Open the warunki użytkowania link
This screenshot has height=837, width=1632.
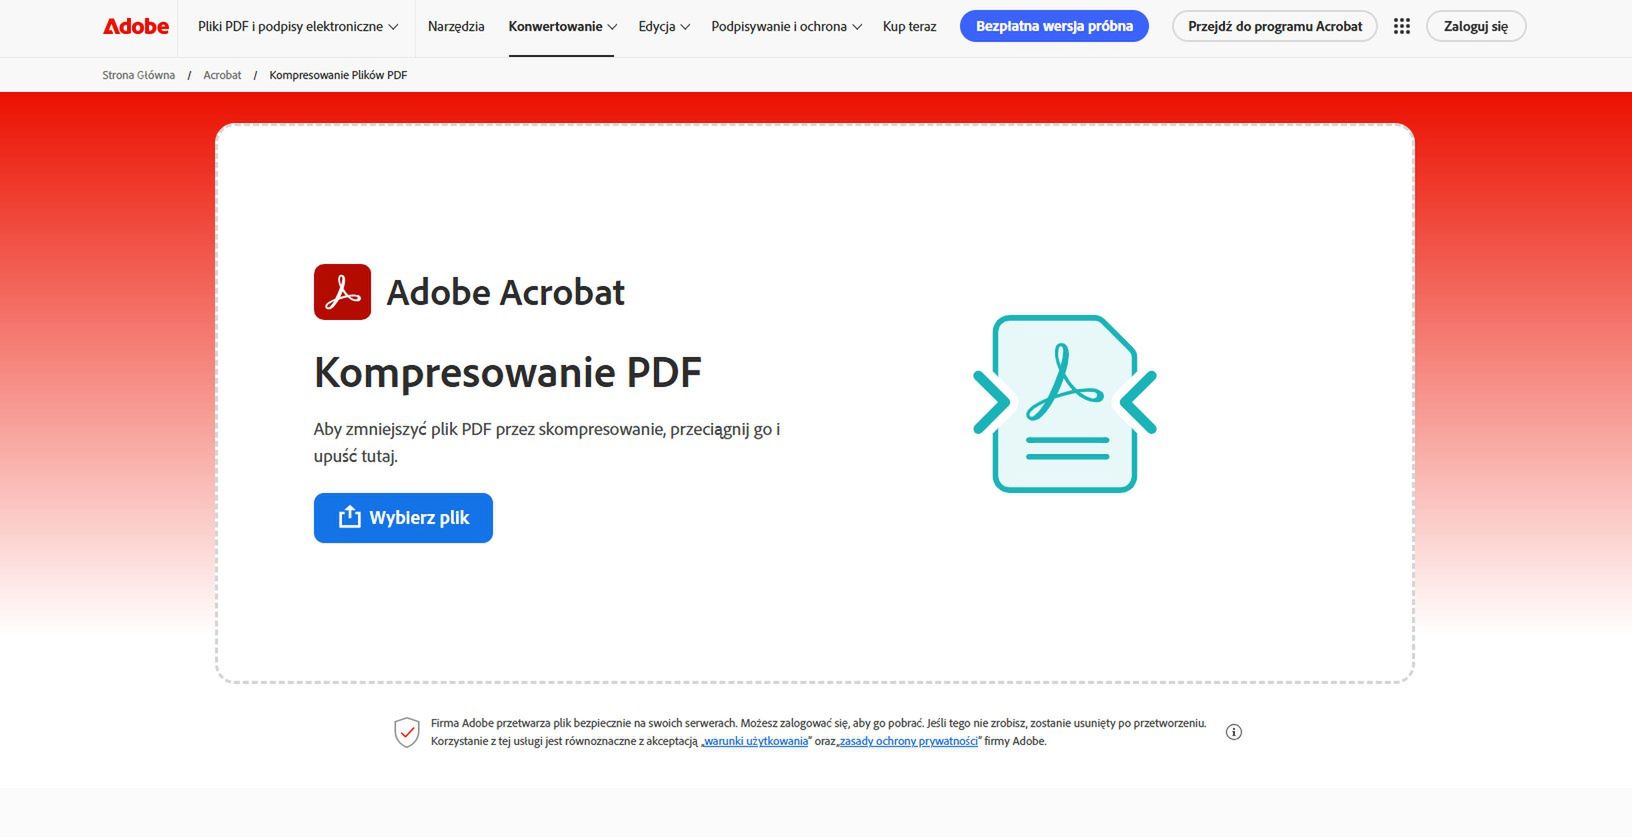[x=755, y=741]
